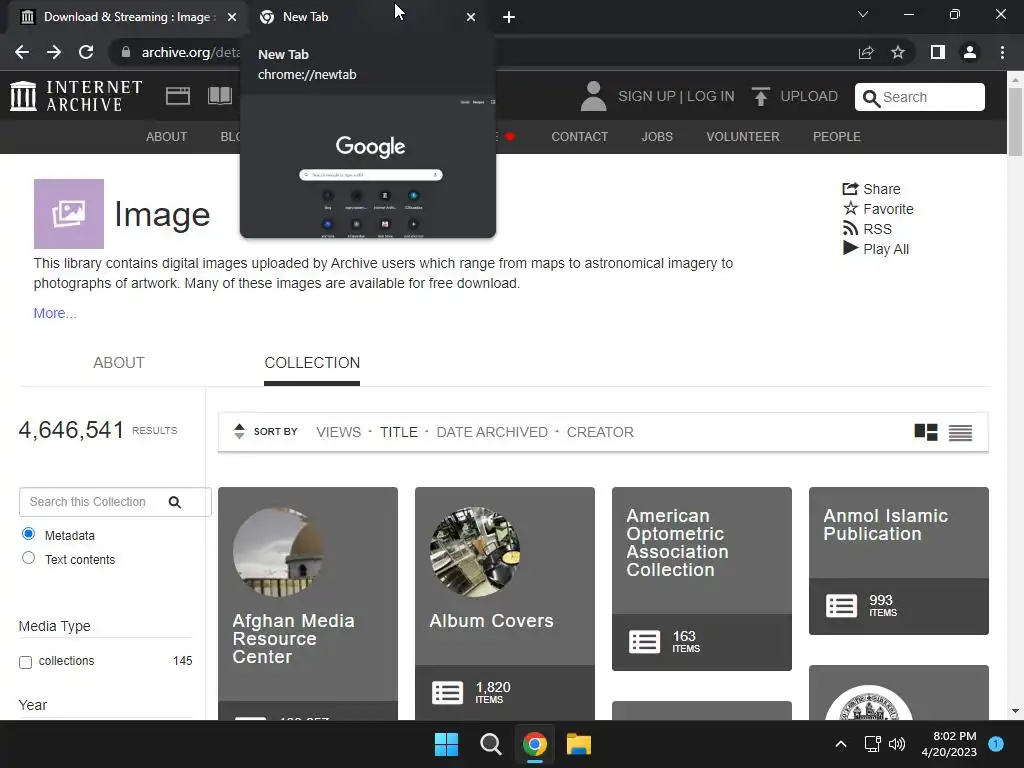1024x768 pixels.
Task: Open the Anmol Islamic Publication card
Action: click(x=899, y=560)
